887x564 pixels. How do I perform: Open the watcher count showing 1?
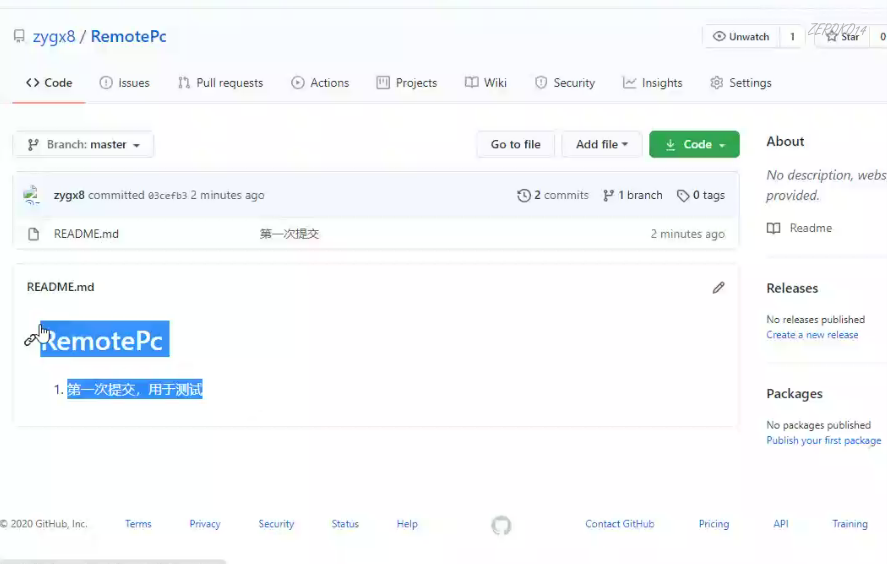click(792, 37)
